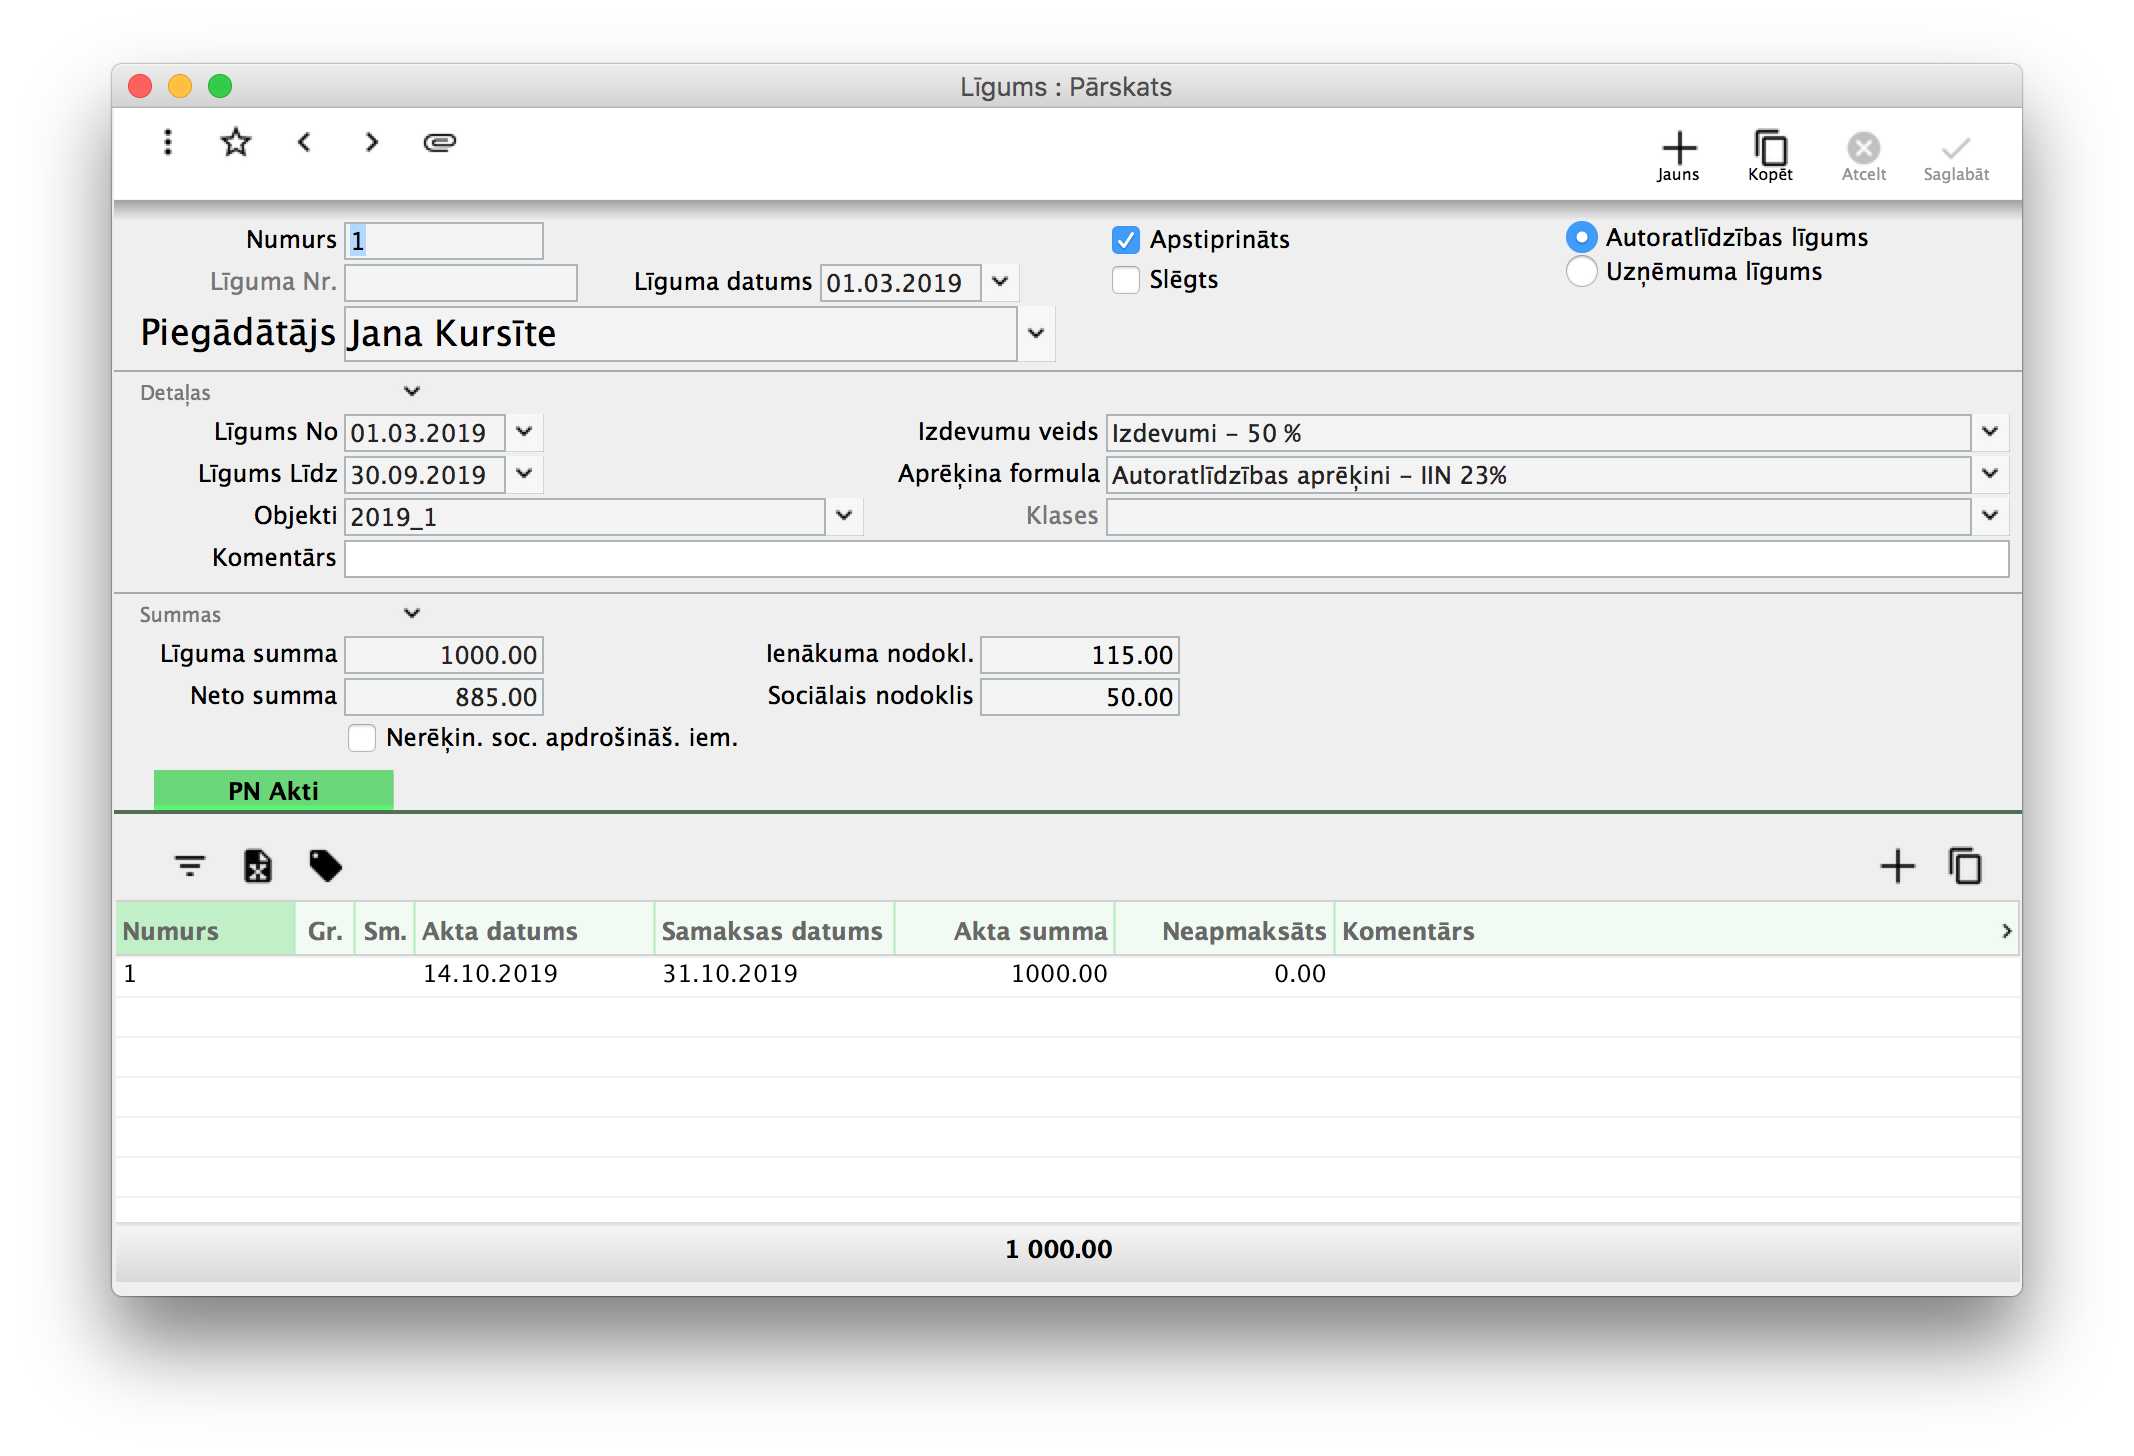
Task: Uncheck the Apstiprināts checkbox
Action: (x=1126, y=240)
